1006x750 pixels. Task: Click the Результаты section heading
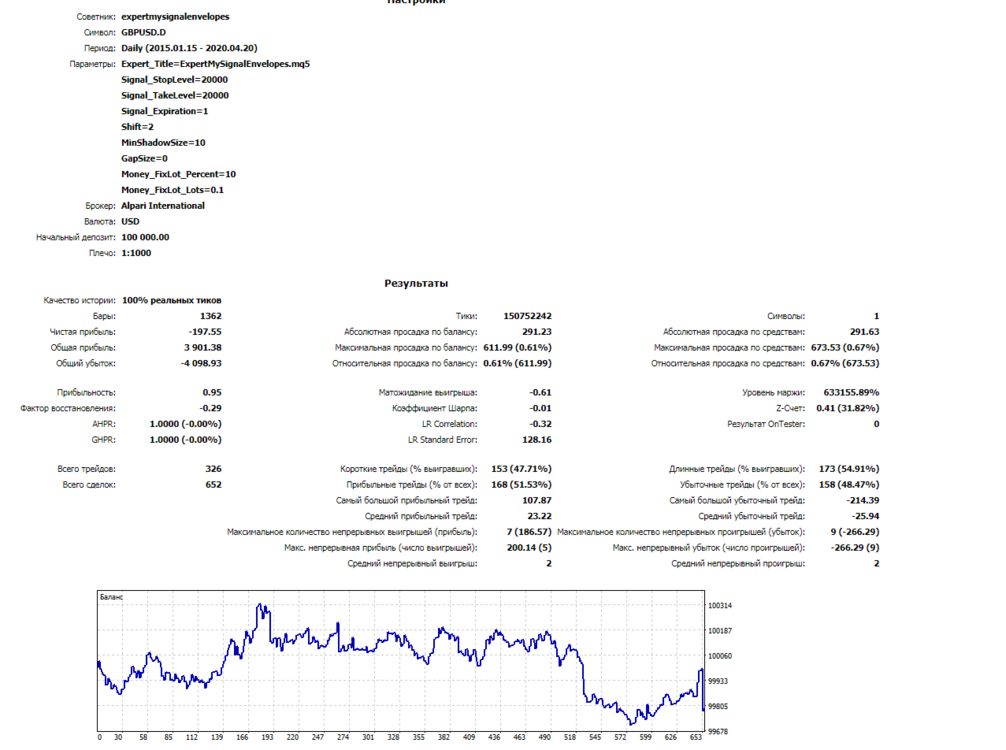pos(416,283)
